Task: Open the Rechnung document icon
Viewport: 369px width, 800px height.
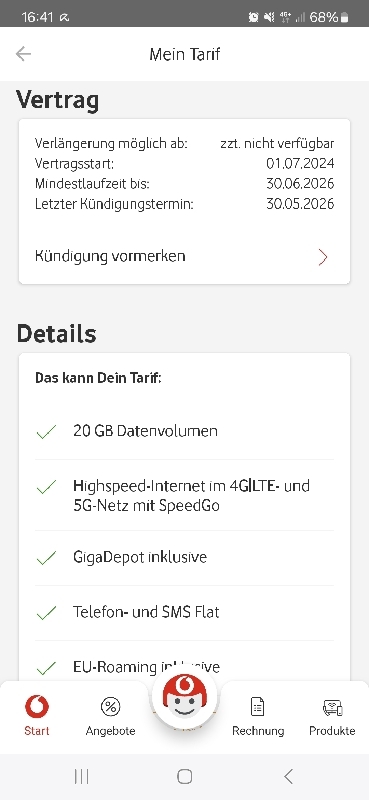Action: pyautogui.click(x=258, y=707)
